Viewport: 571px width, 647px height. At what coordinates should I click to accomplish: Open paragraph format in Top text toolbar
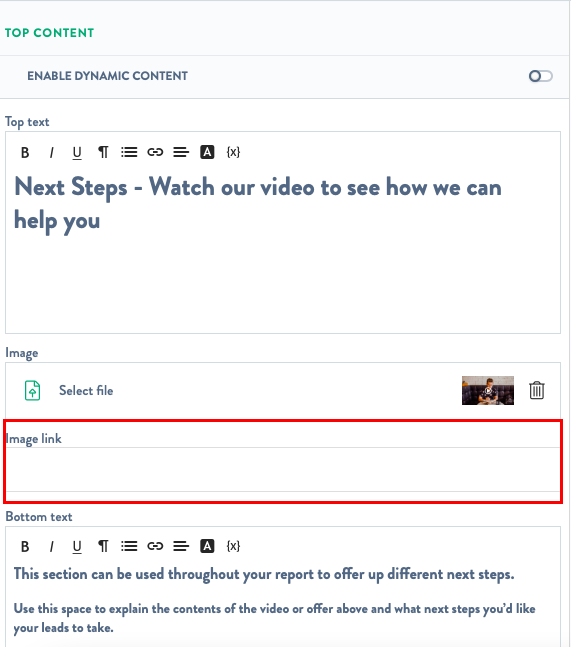pyautogui.click(x=103, y=152)
